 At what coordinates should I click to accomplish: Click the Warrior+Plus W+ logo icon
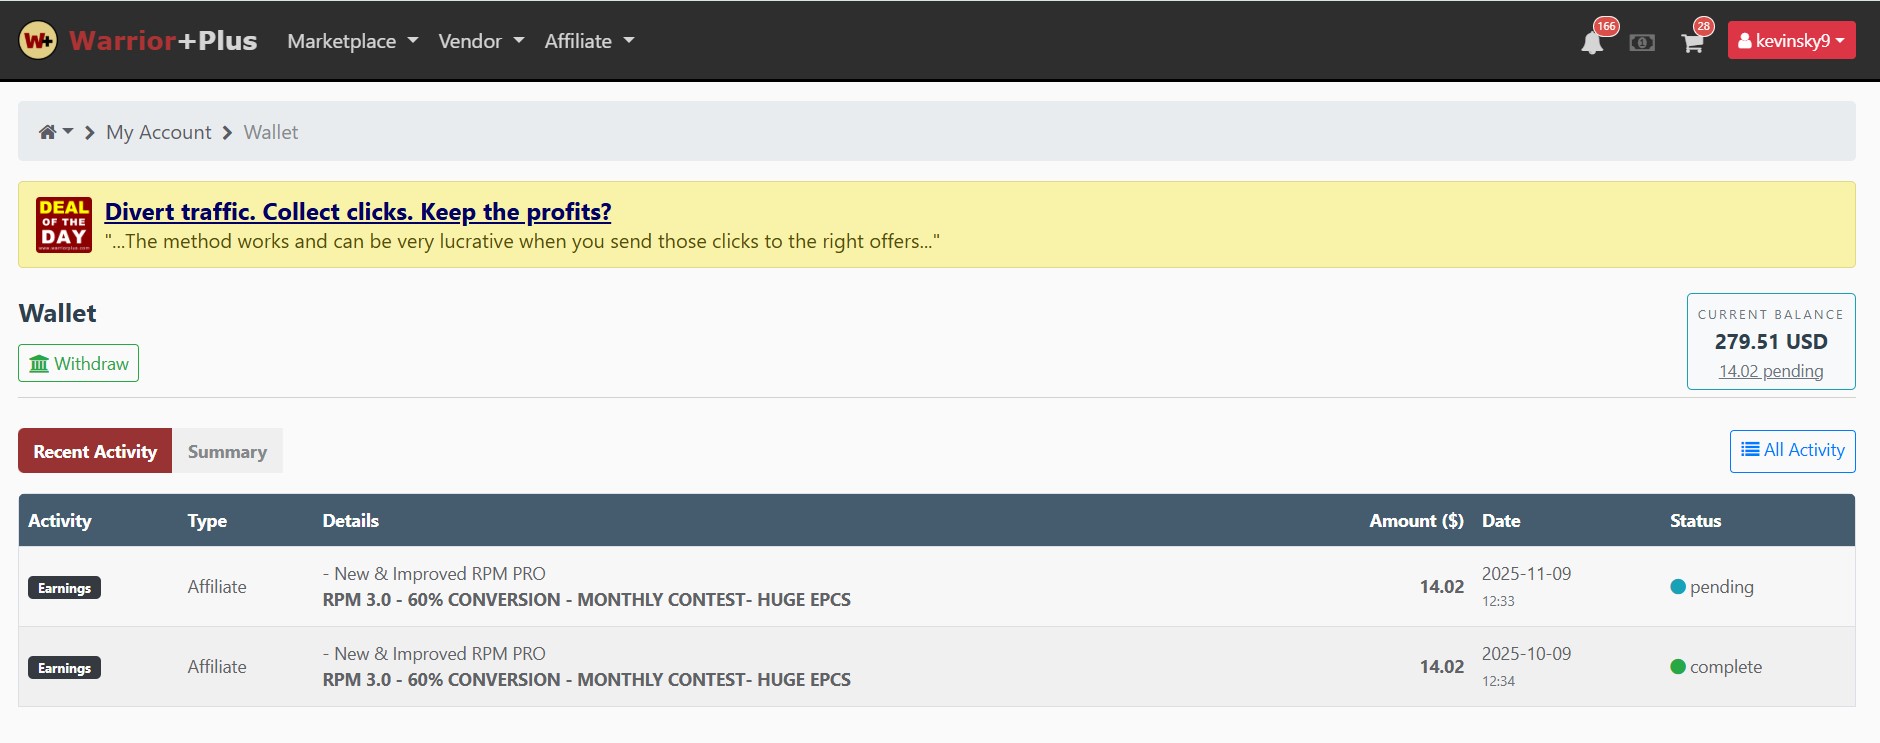tap(38, 41)
